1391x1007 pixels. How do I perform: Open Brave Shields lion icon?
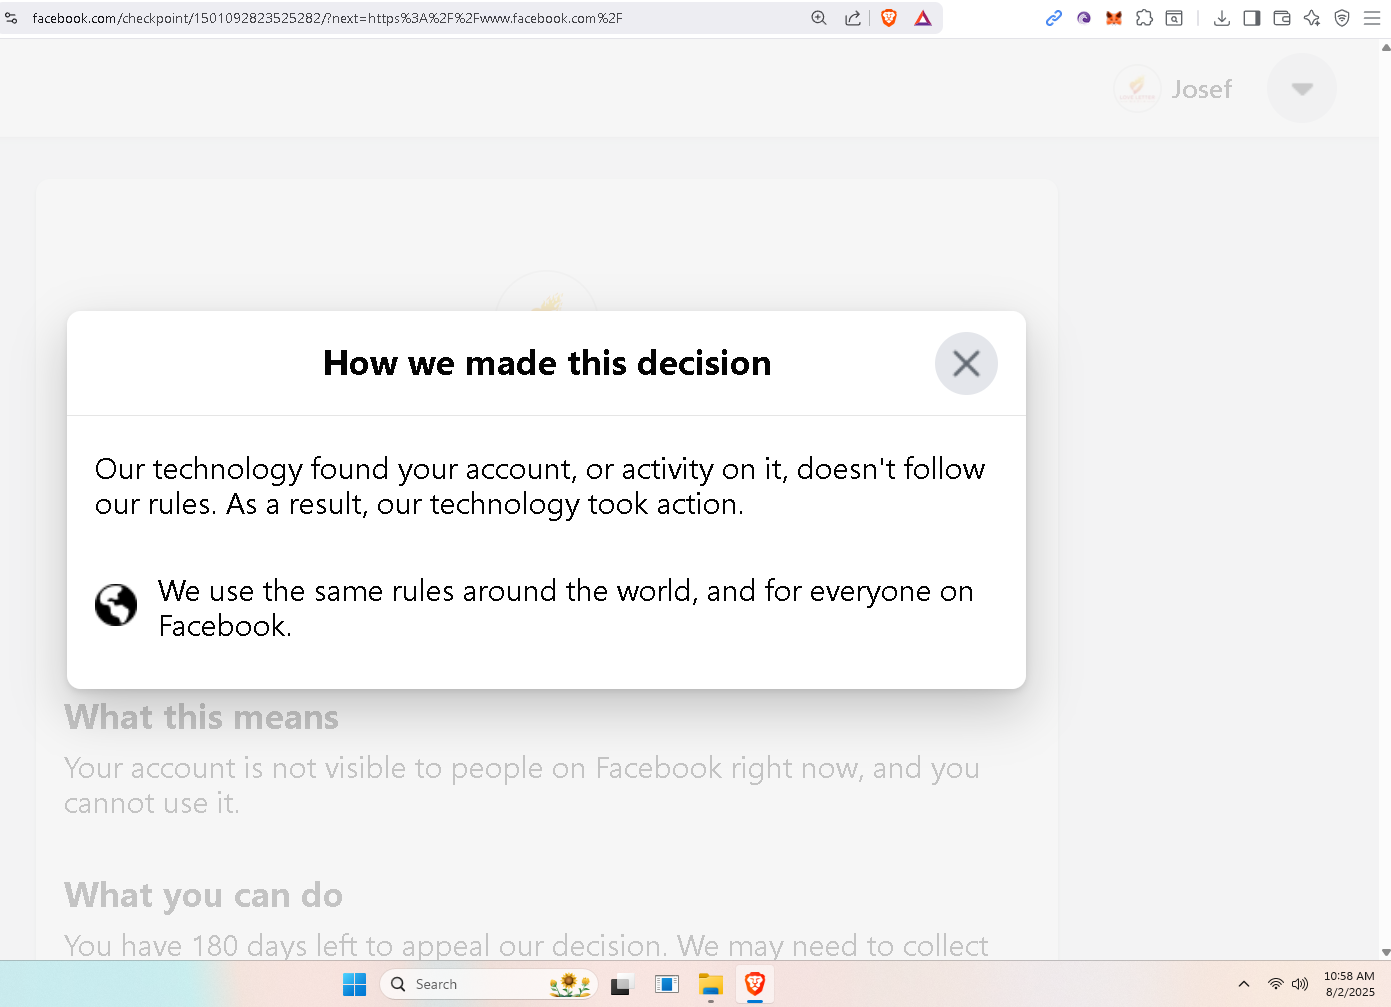coord(889,18)
